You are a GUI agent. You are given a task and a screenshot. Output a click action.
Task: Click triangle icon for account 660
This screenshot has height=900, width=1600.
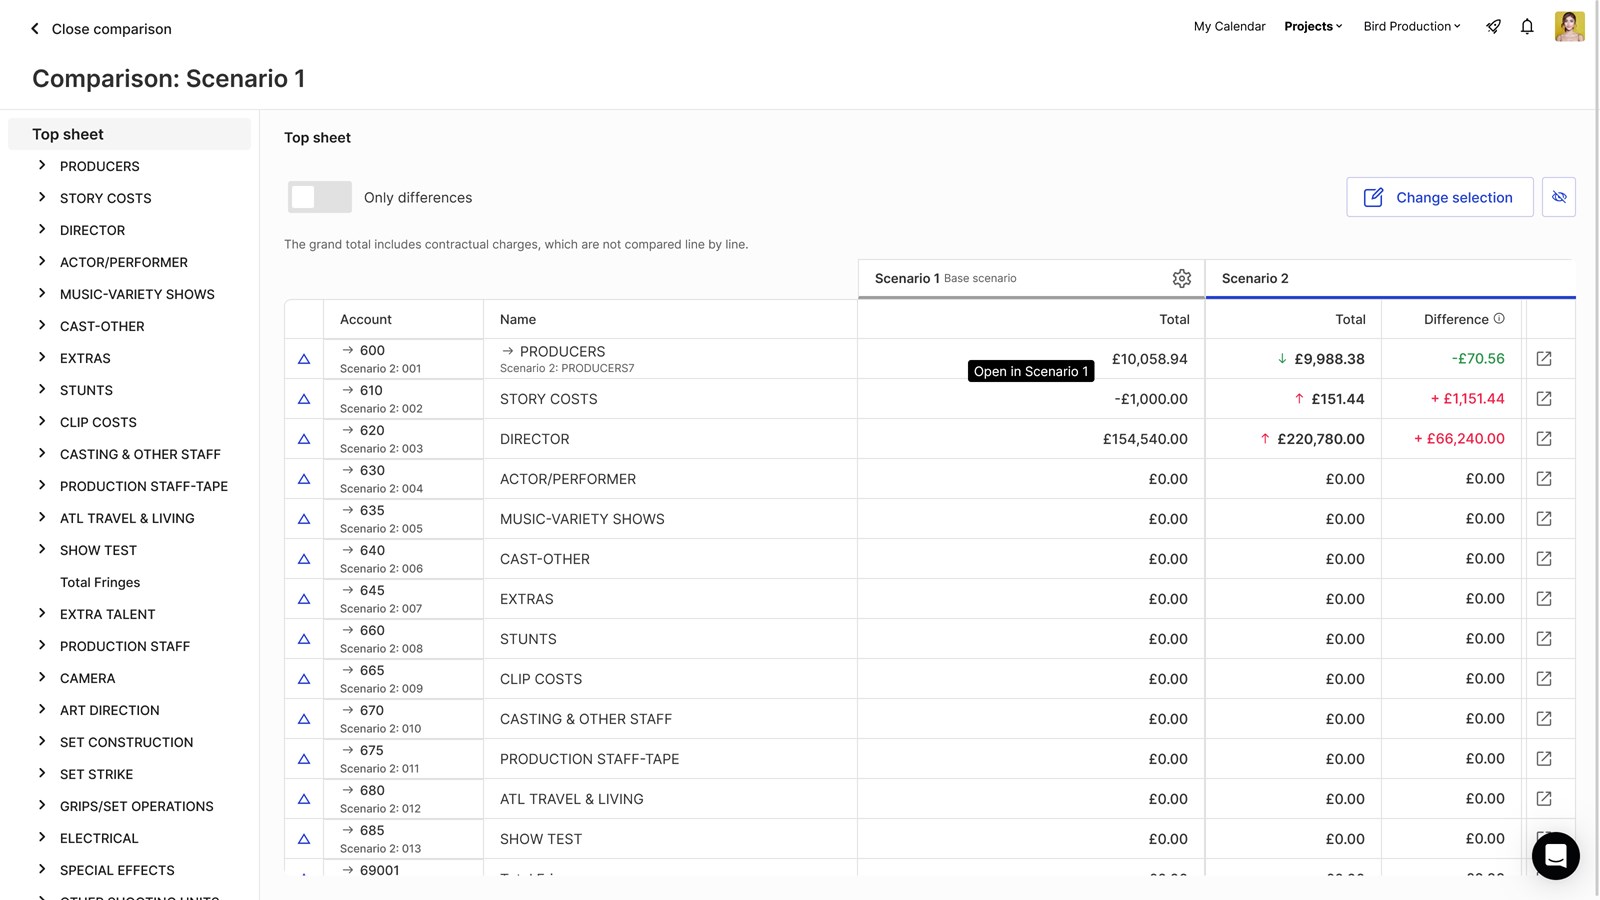[x=304, y=639]
